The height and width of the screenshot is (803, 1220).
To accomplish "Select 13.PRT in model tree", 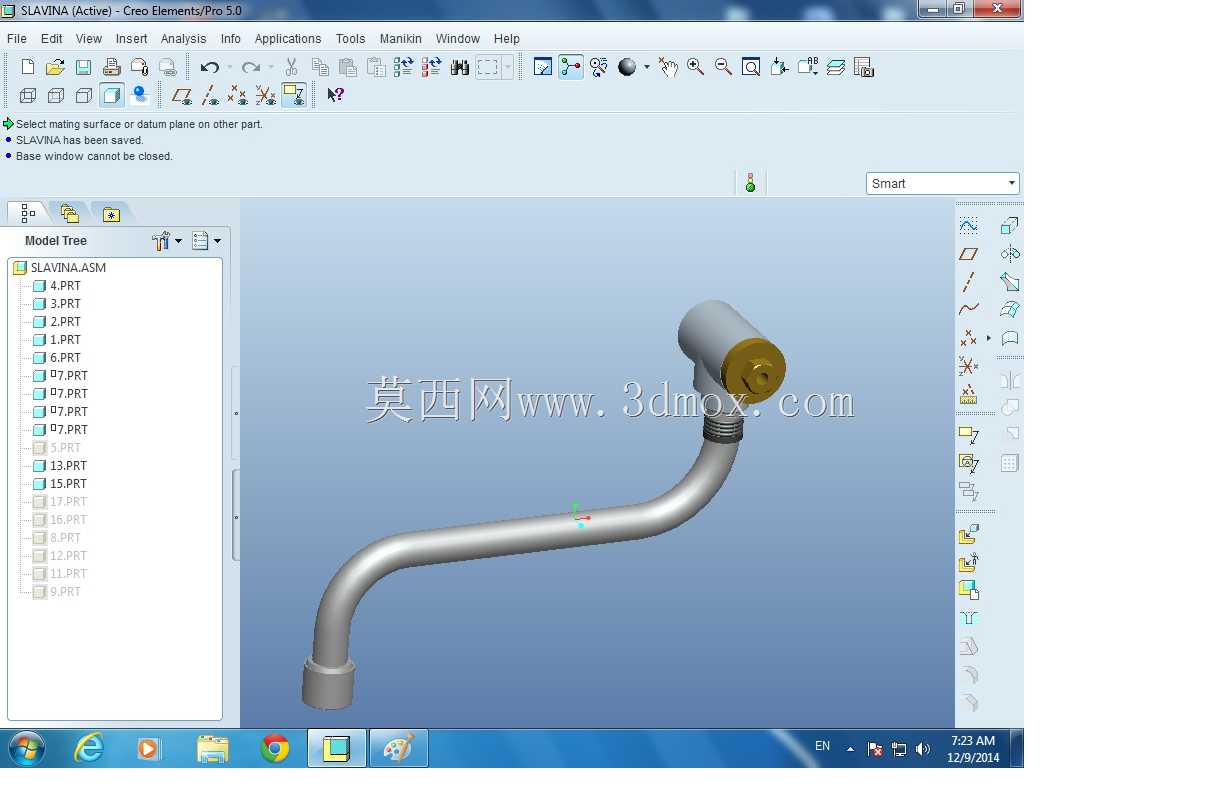I will 68,466.
